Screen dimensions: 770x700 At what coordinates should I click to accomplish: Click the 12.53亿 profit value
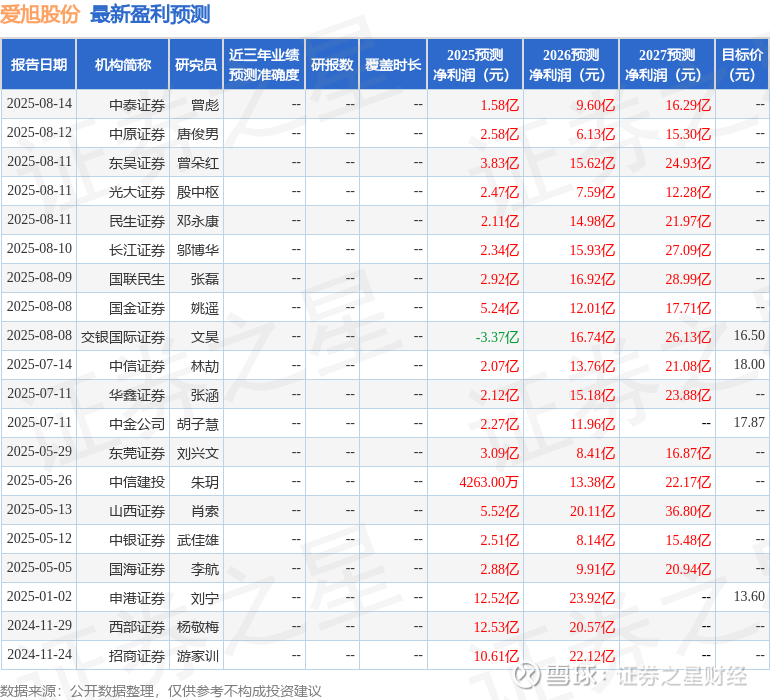[x=496, y=626]
